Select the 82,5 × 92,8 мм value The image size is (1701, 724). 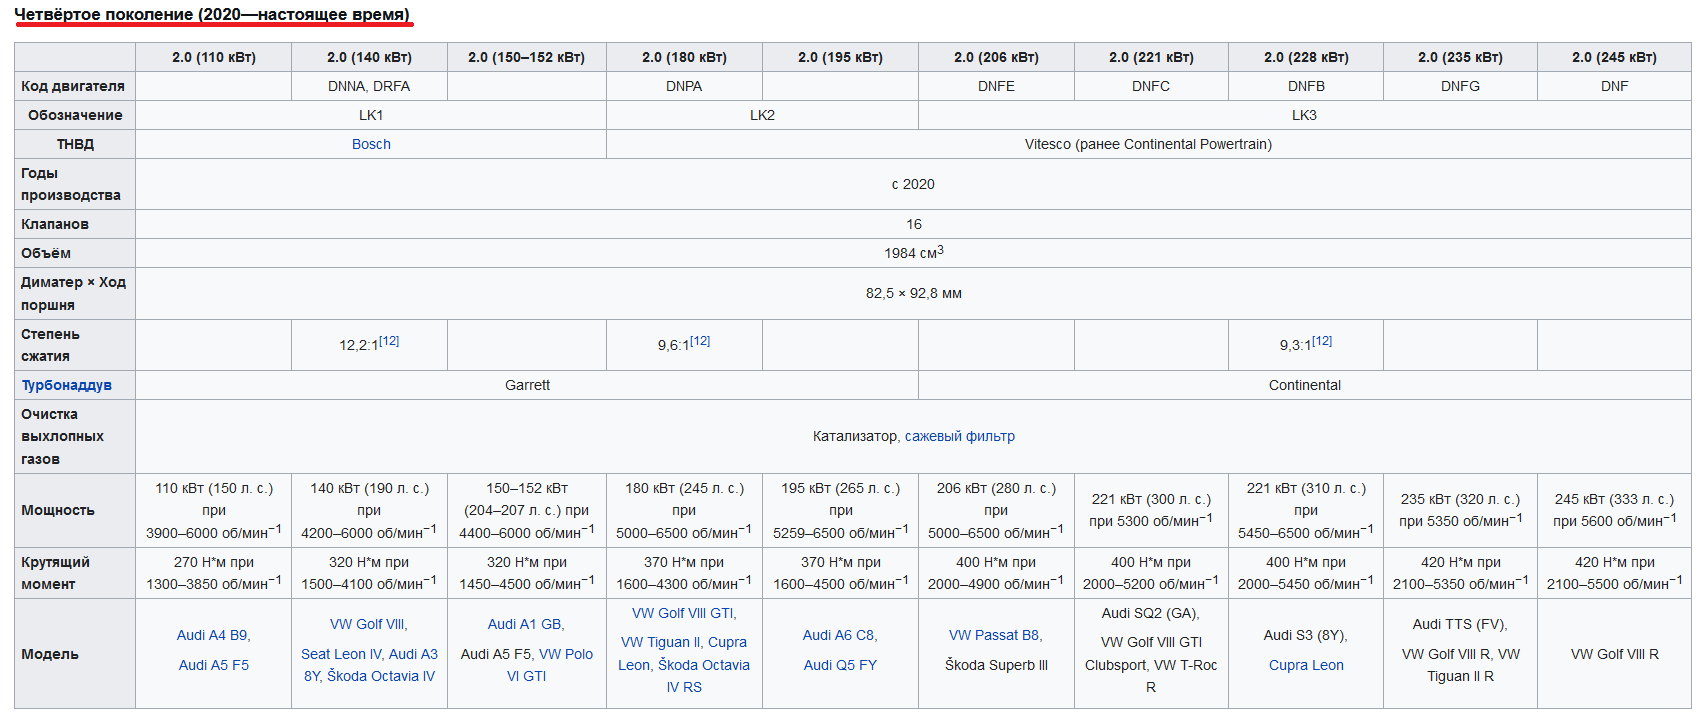coord(913,293)
